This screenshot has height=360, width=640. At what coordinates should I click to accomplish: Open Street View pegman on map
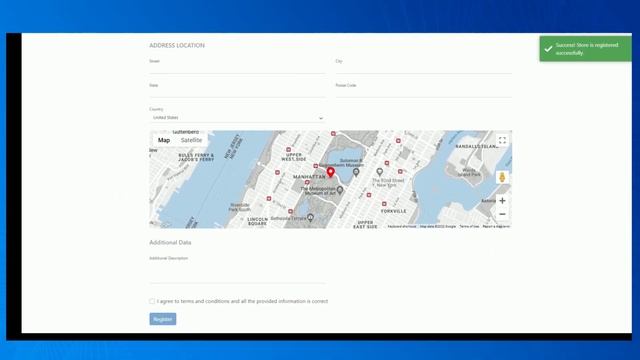(x=502, y=177)
